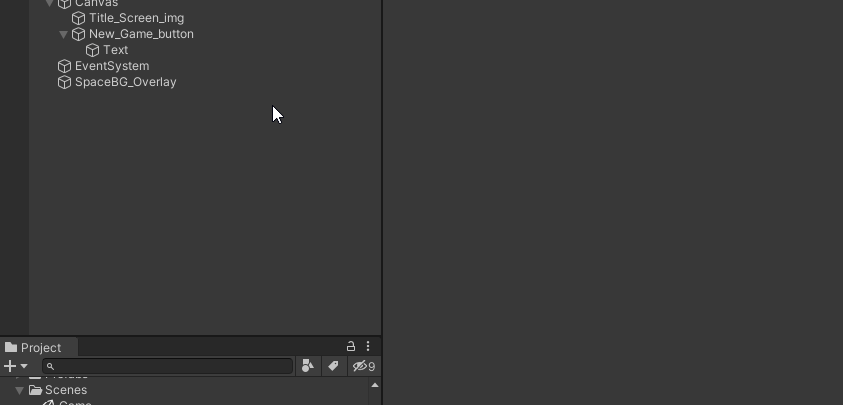Collapse the New_Game_button tree arrow

coord(63,34)
